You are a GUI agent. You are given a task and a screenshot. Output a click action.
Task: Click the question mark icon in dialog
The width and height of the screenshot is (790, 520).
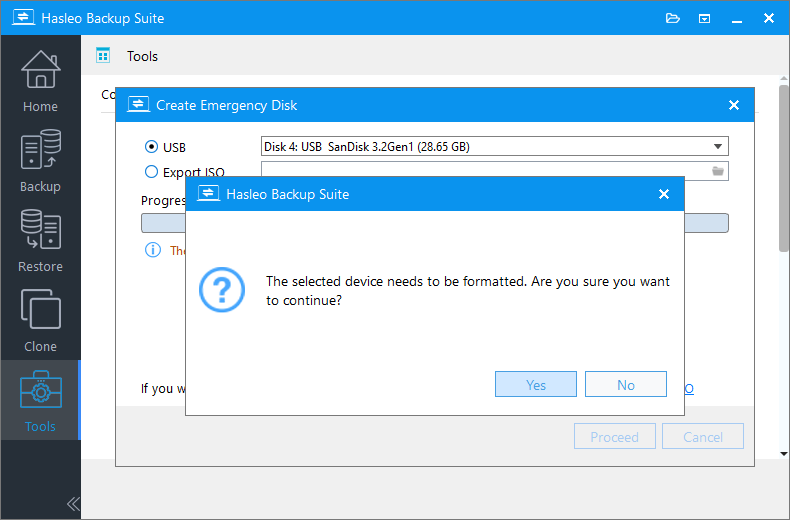[x=222, y=290]
